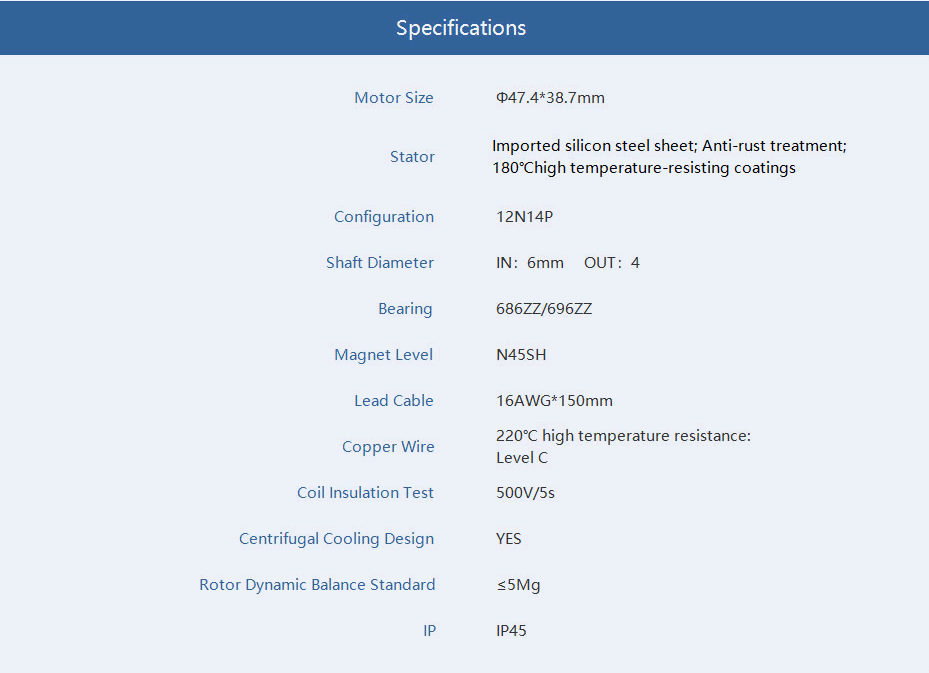Select the Magnet Level label
This screenshot has height=673, width=929.
click(383, 355)
